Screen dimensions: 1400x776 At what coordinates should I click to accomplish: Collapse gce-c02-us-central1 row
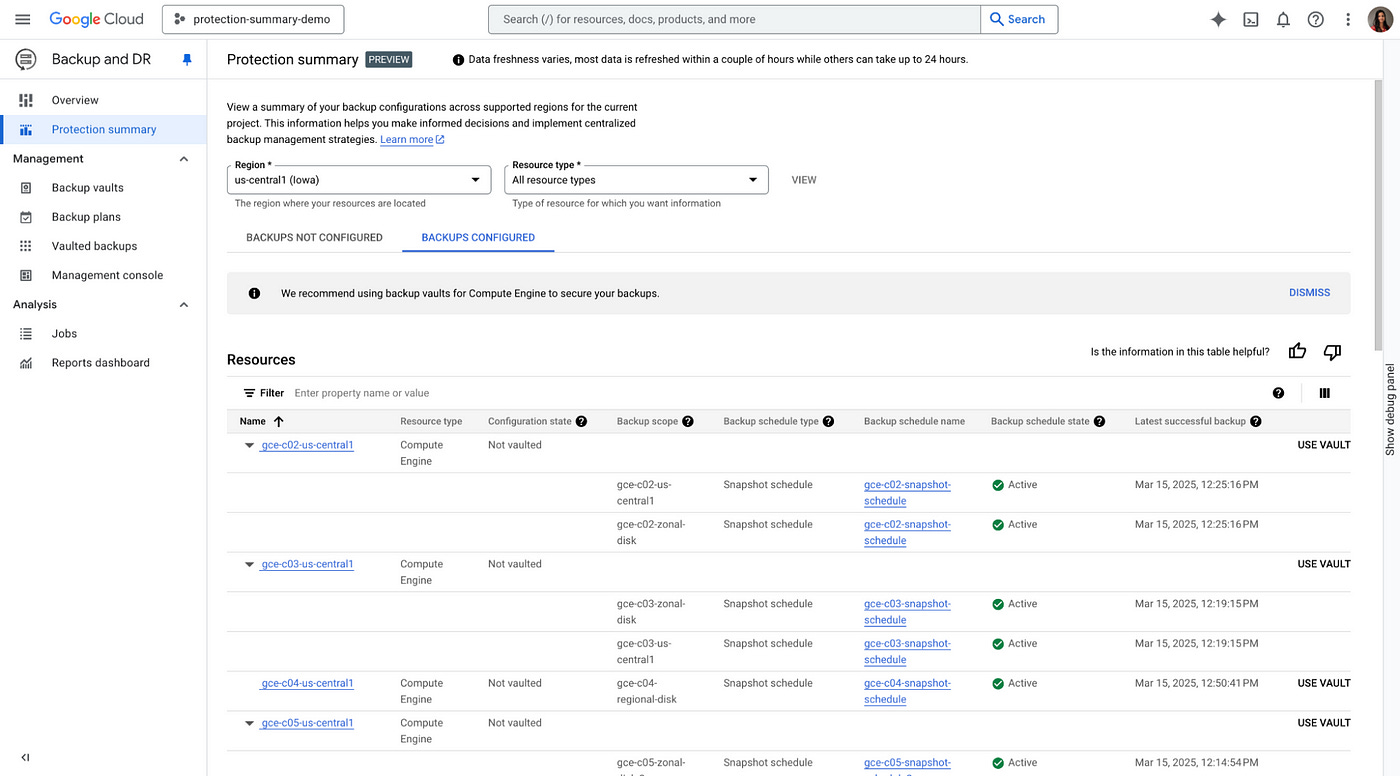click(x=250, y=446)
